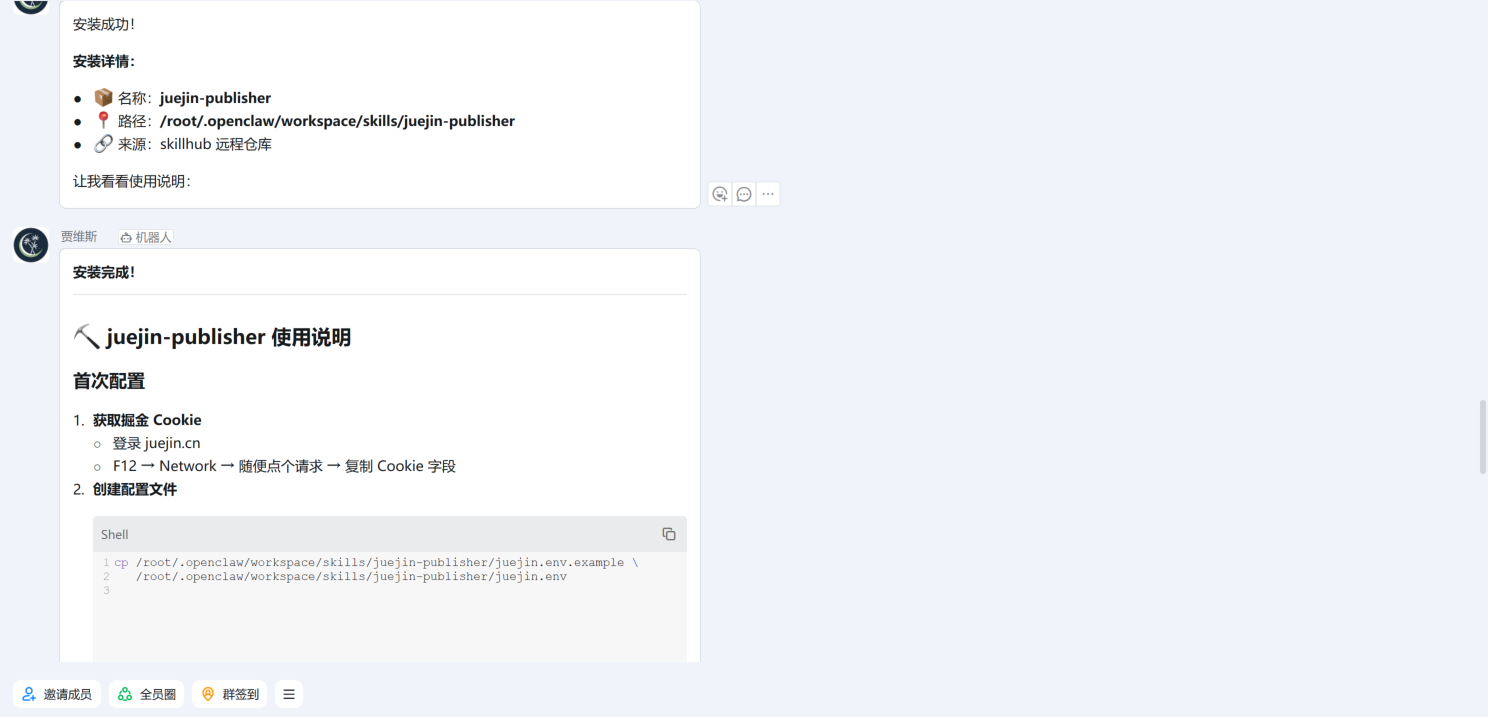Click 贾维斯's moon avatar
This screenshot has height=717, width=1488.
pyautogui.click(x=31, y=245)
